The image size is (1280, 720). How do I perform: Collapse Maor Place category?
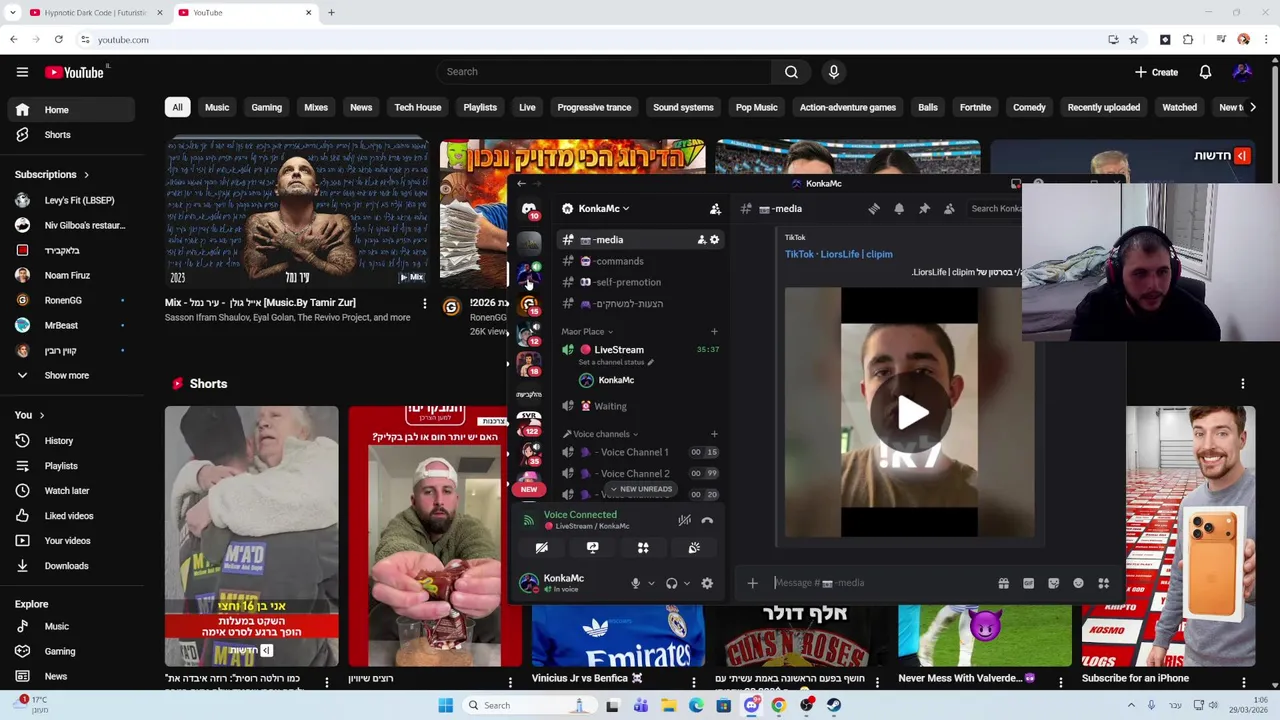(x=587, y=331)
